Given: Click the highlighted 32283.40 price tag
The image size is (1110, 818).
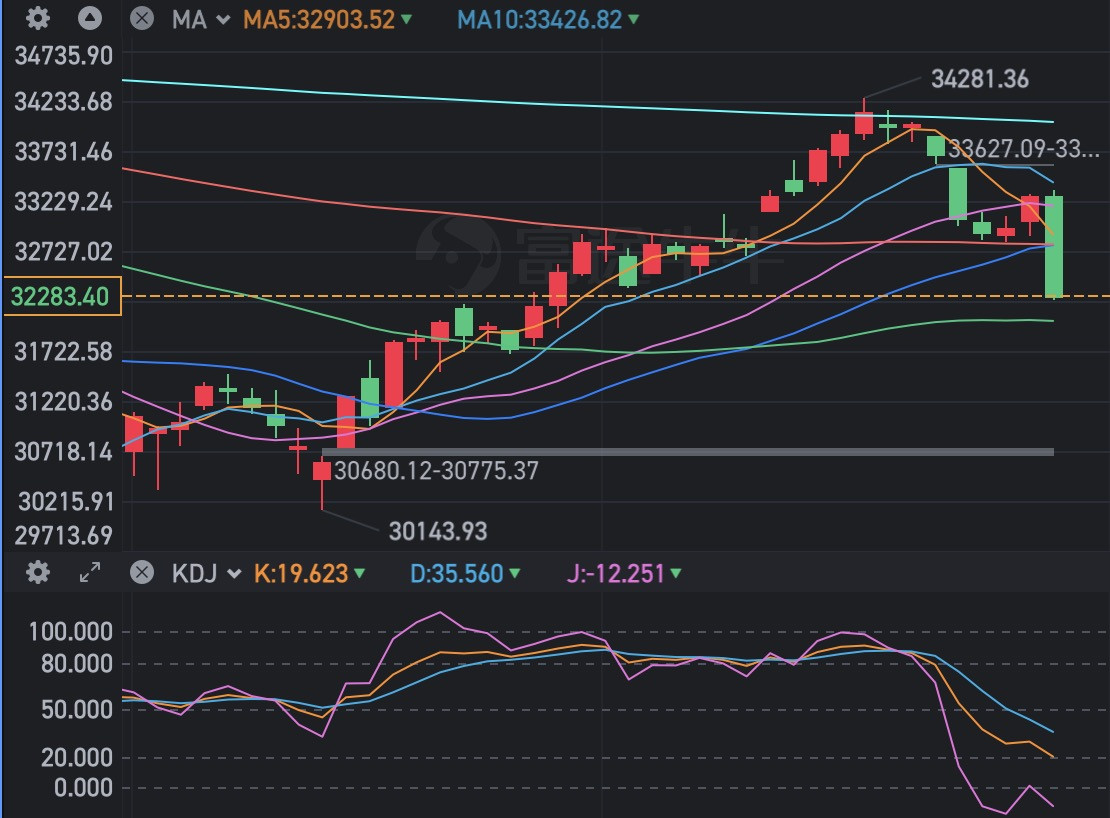Looking at the screenshot, I should point(62,296).
